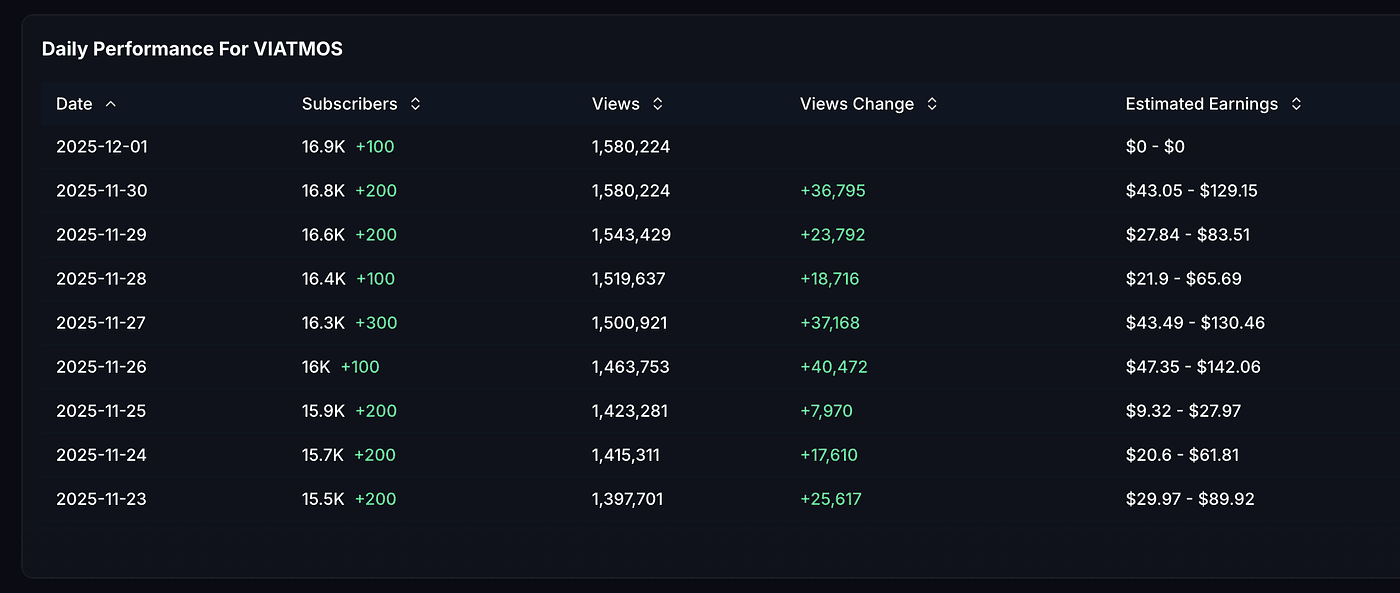Click the Views Change sort icon

[x=931, y=104]
